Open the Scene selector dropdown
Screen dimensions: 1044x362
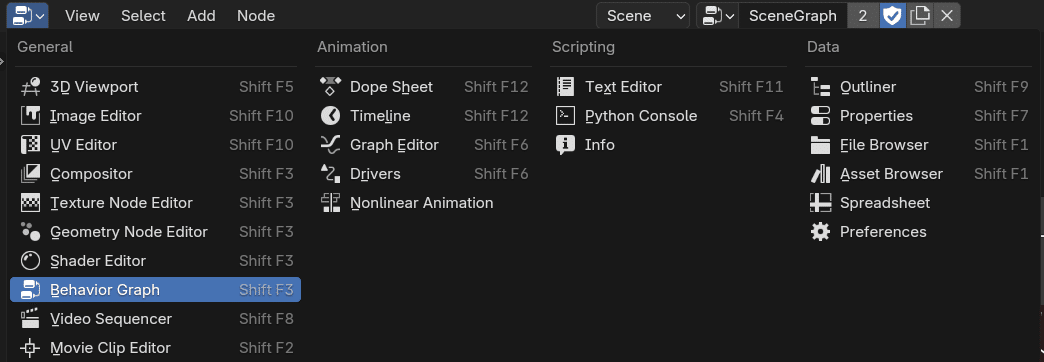643,16
